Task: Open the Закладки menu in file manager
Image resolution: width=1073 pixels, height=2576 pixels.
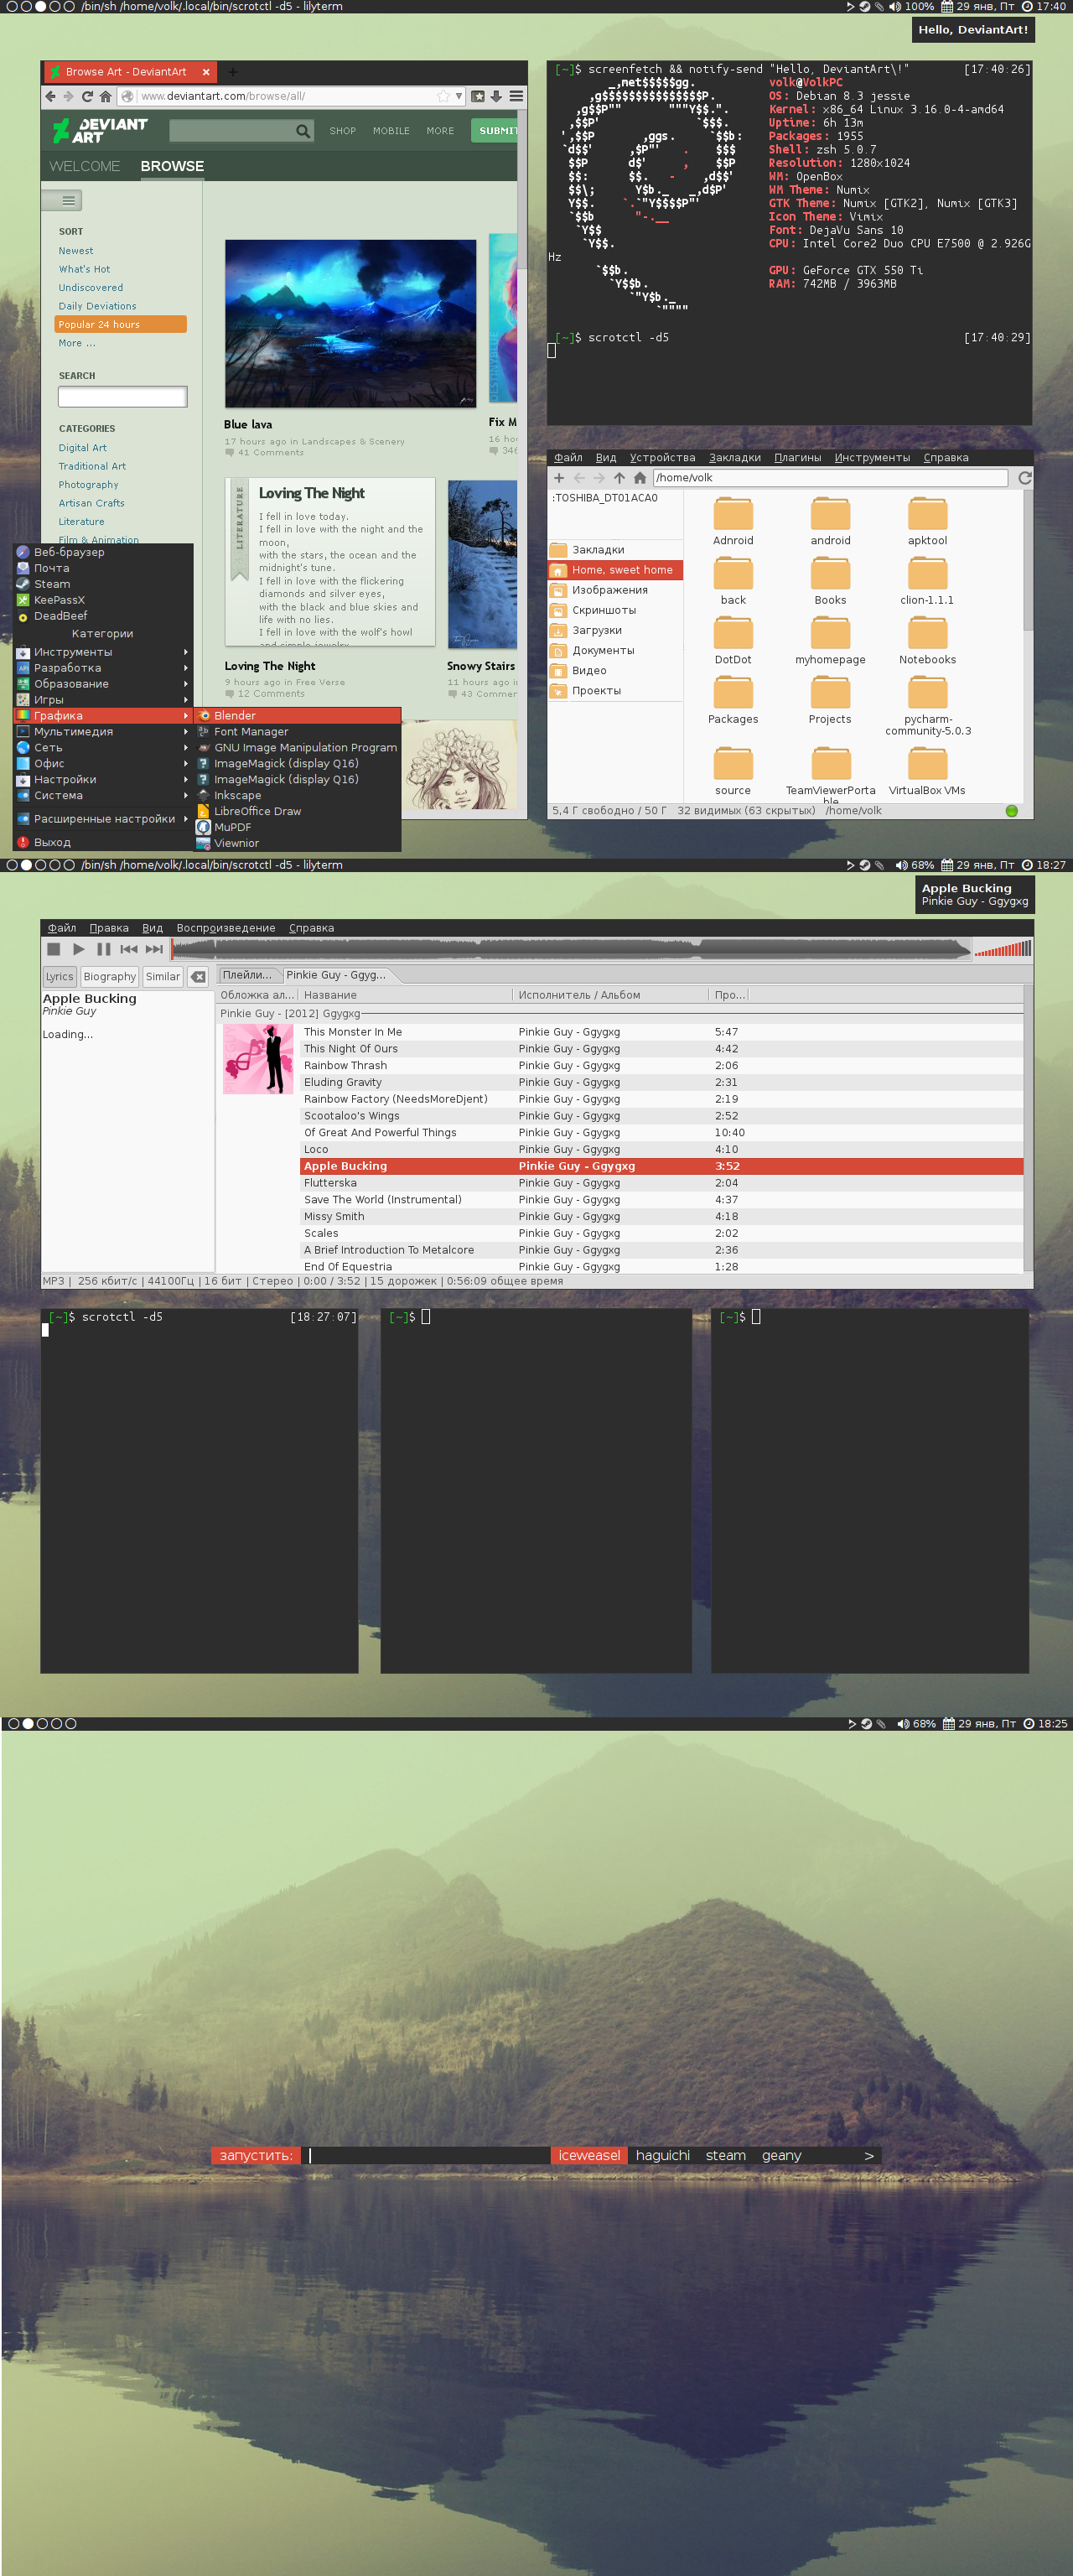Action: [x=735, y=458]
